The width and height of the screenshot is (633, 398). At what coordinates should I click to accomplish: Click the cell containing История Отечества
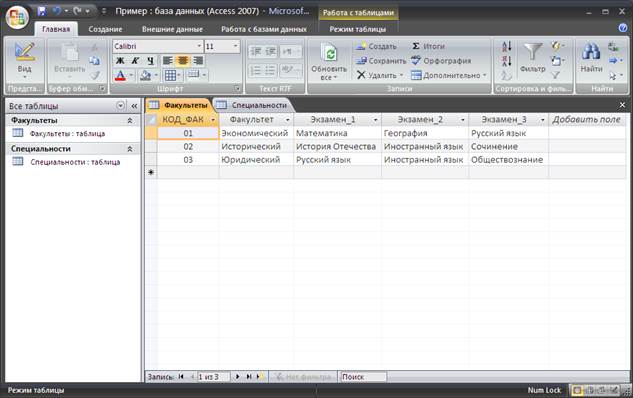coord(337,146)
